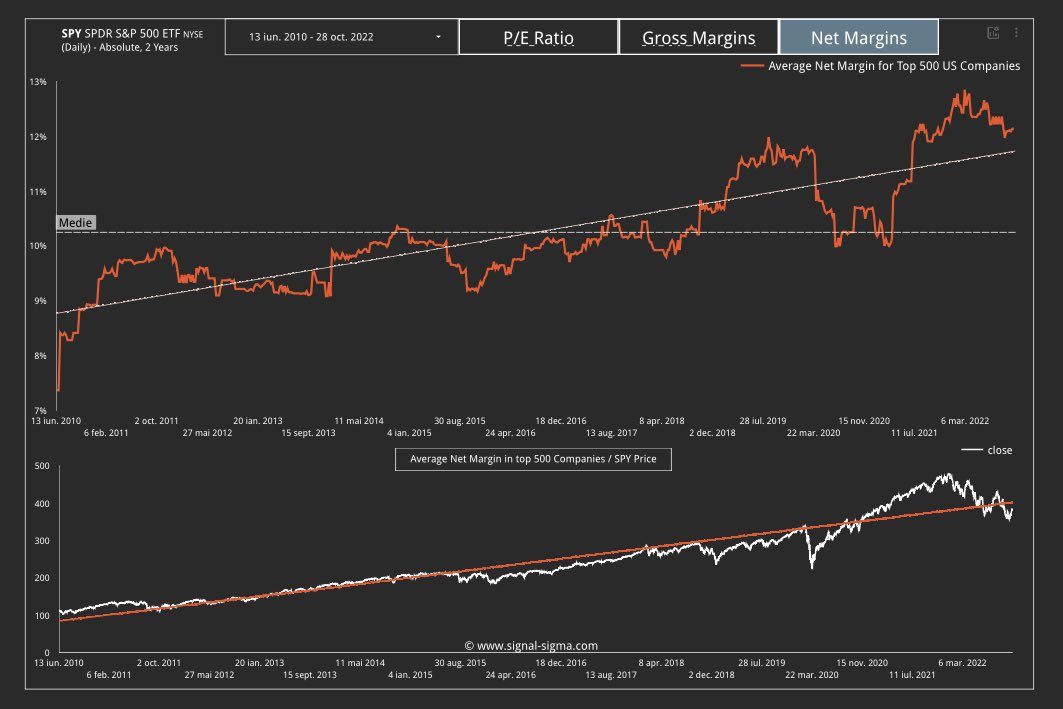Viewport: 1063px width, 709px height.
Task: Open the three-dot options menu
Action: (1017, 33)
